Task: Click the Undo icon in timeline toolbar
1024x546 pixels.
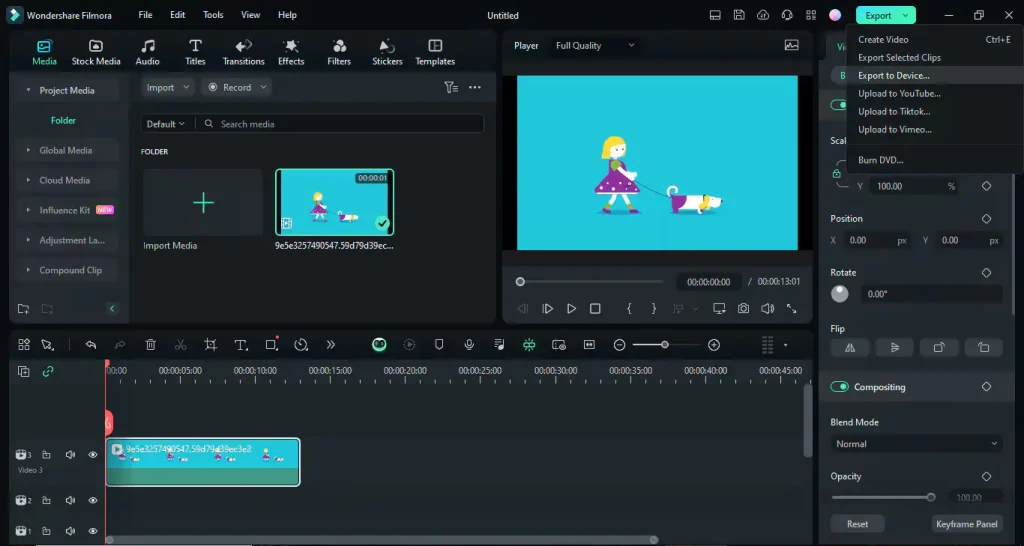Action: coord(91,345)
